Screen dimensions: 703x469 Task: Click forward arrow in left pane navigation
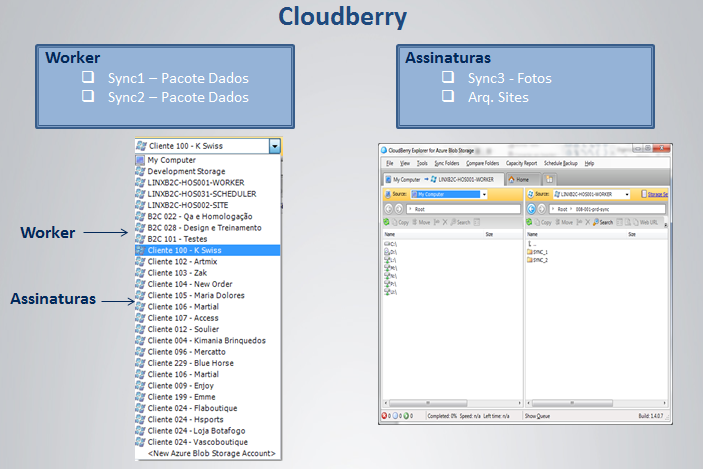(399, 209)
